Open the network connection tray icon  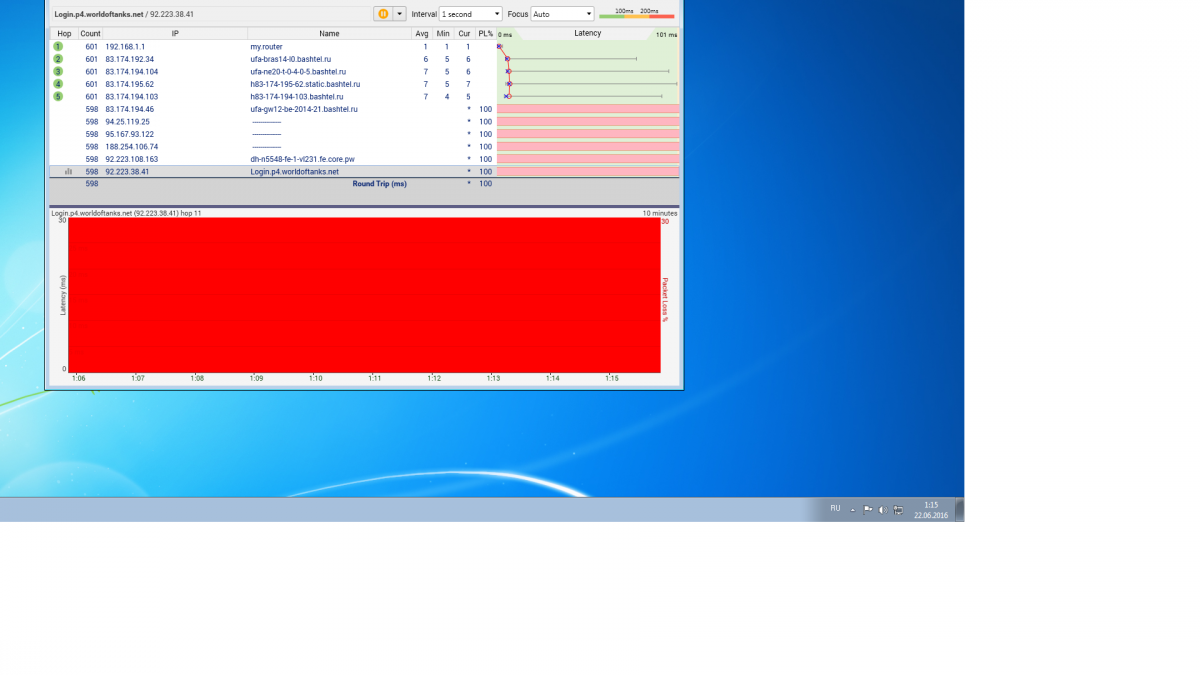898,509
